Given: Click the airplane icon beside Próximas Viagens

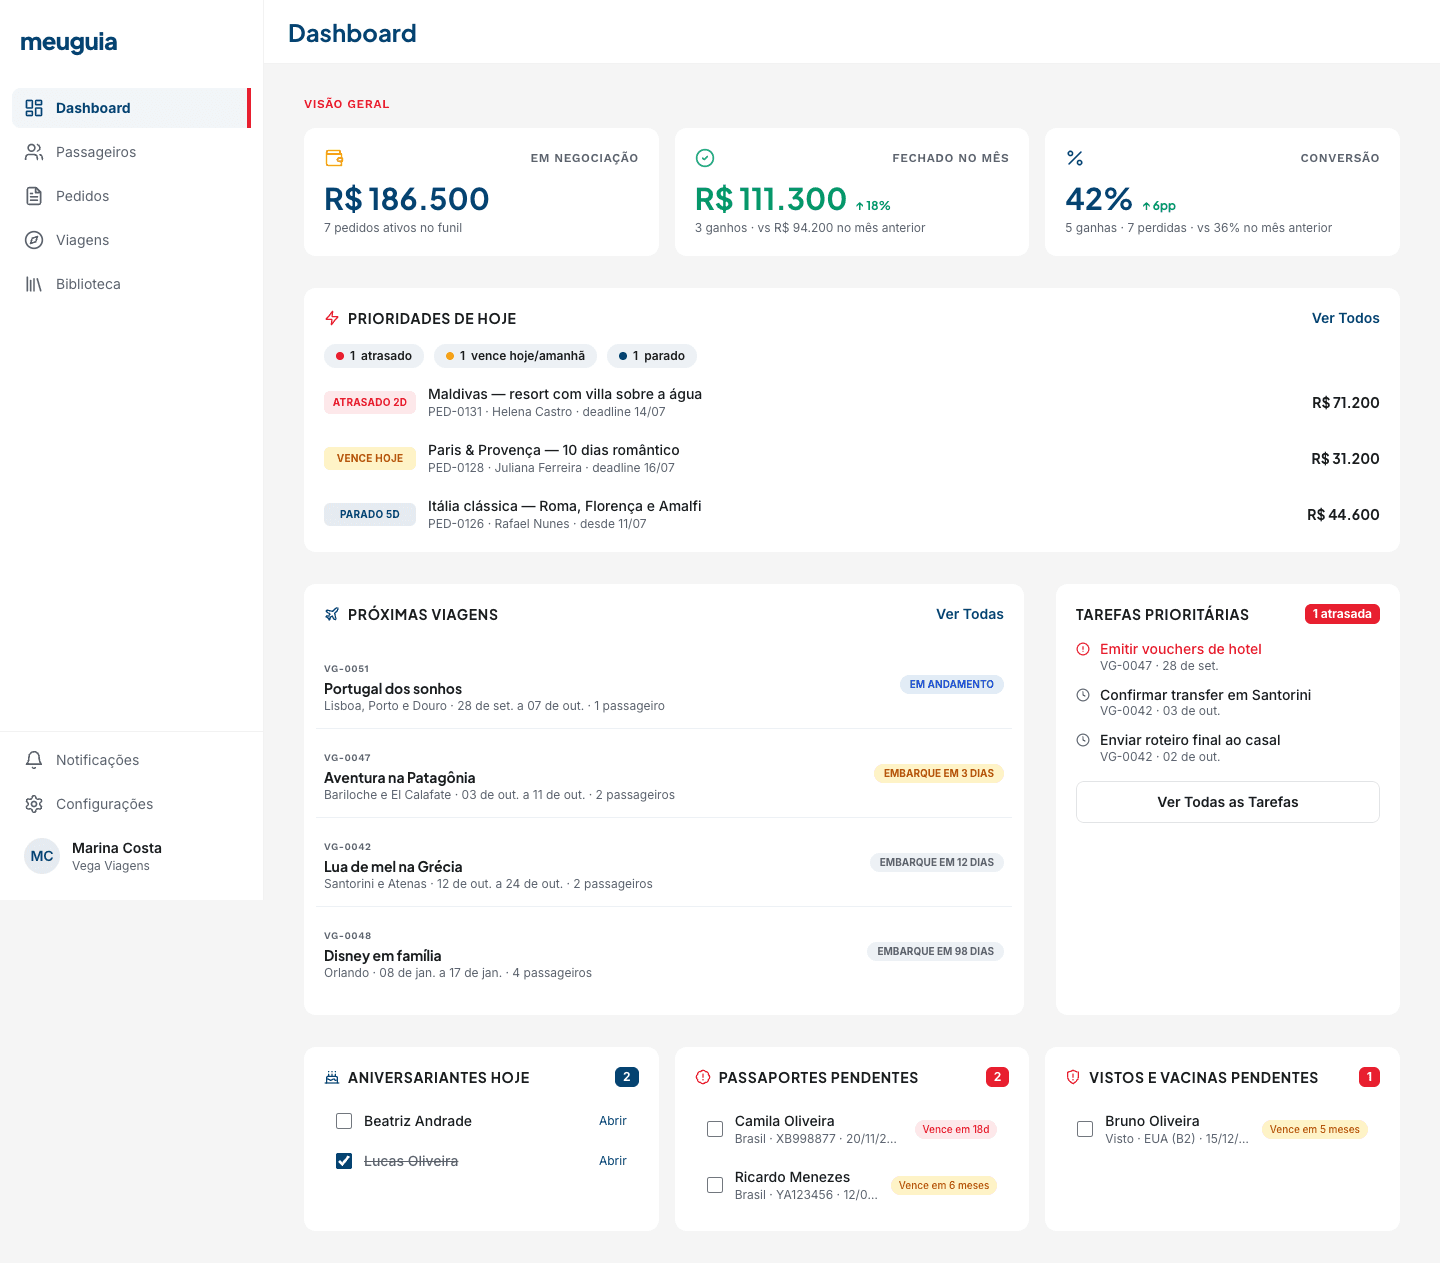Looking at the screenshot, I should click(x=332, y=614).
